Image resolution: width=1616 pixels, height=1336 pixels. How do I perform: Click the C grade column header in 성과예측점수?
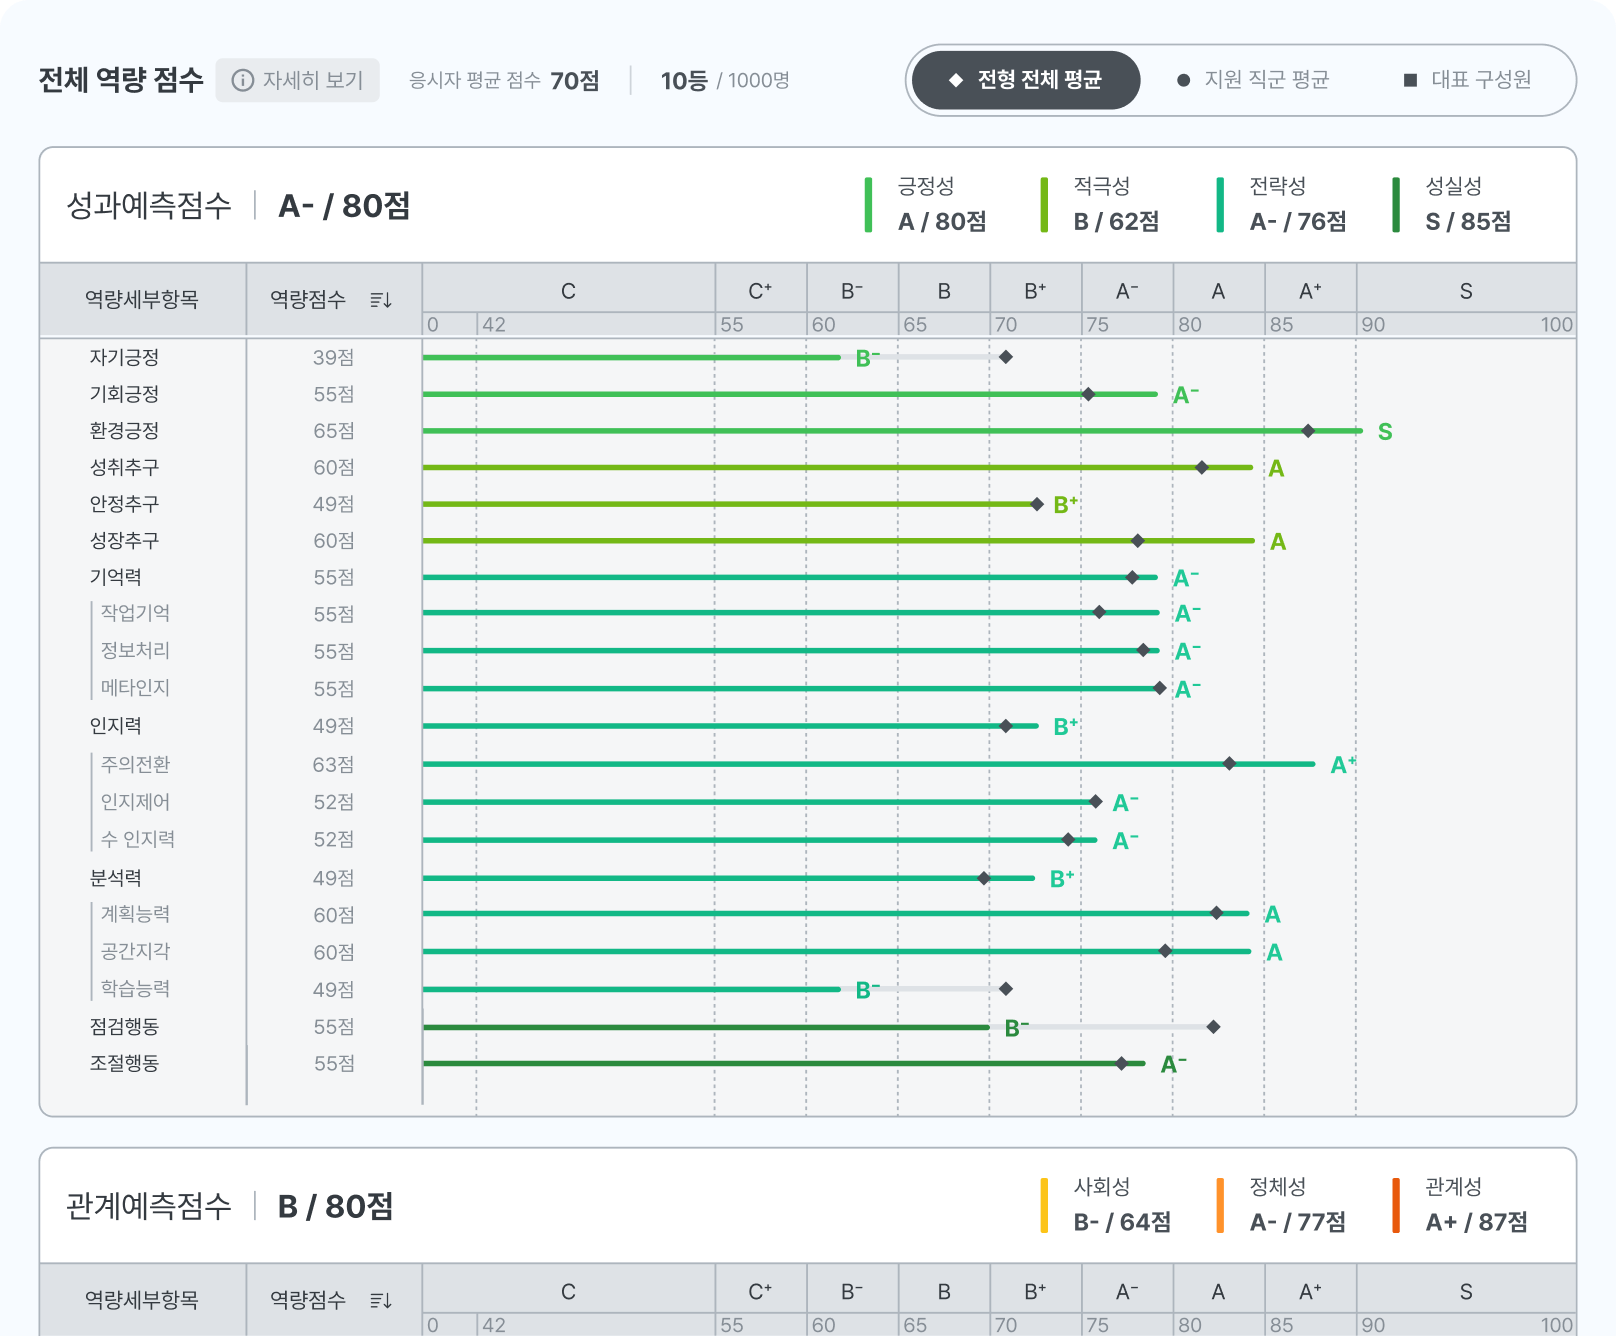click(x=568, y=291)
